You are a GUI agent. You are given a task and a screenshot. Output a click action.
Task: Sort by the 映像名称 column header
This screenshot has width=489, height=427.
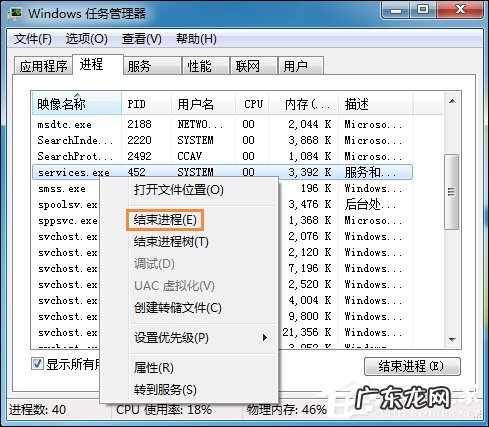coord(77,104)
